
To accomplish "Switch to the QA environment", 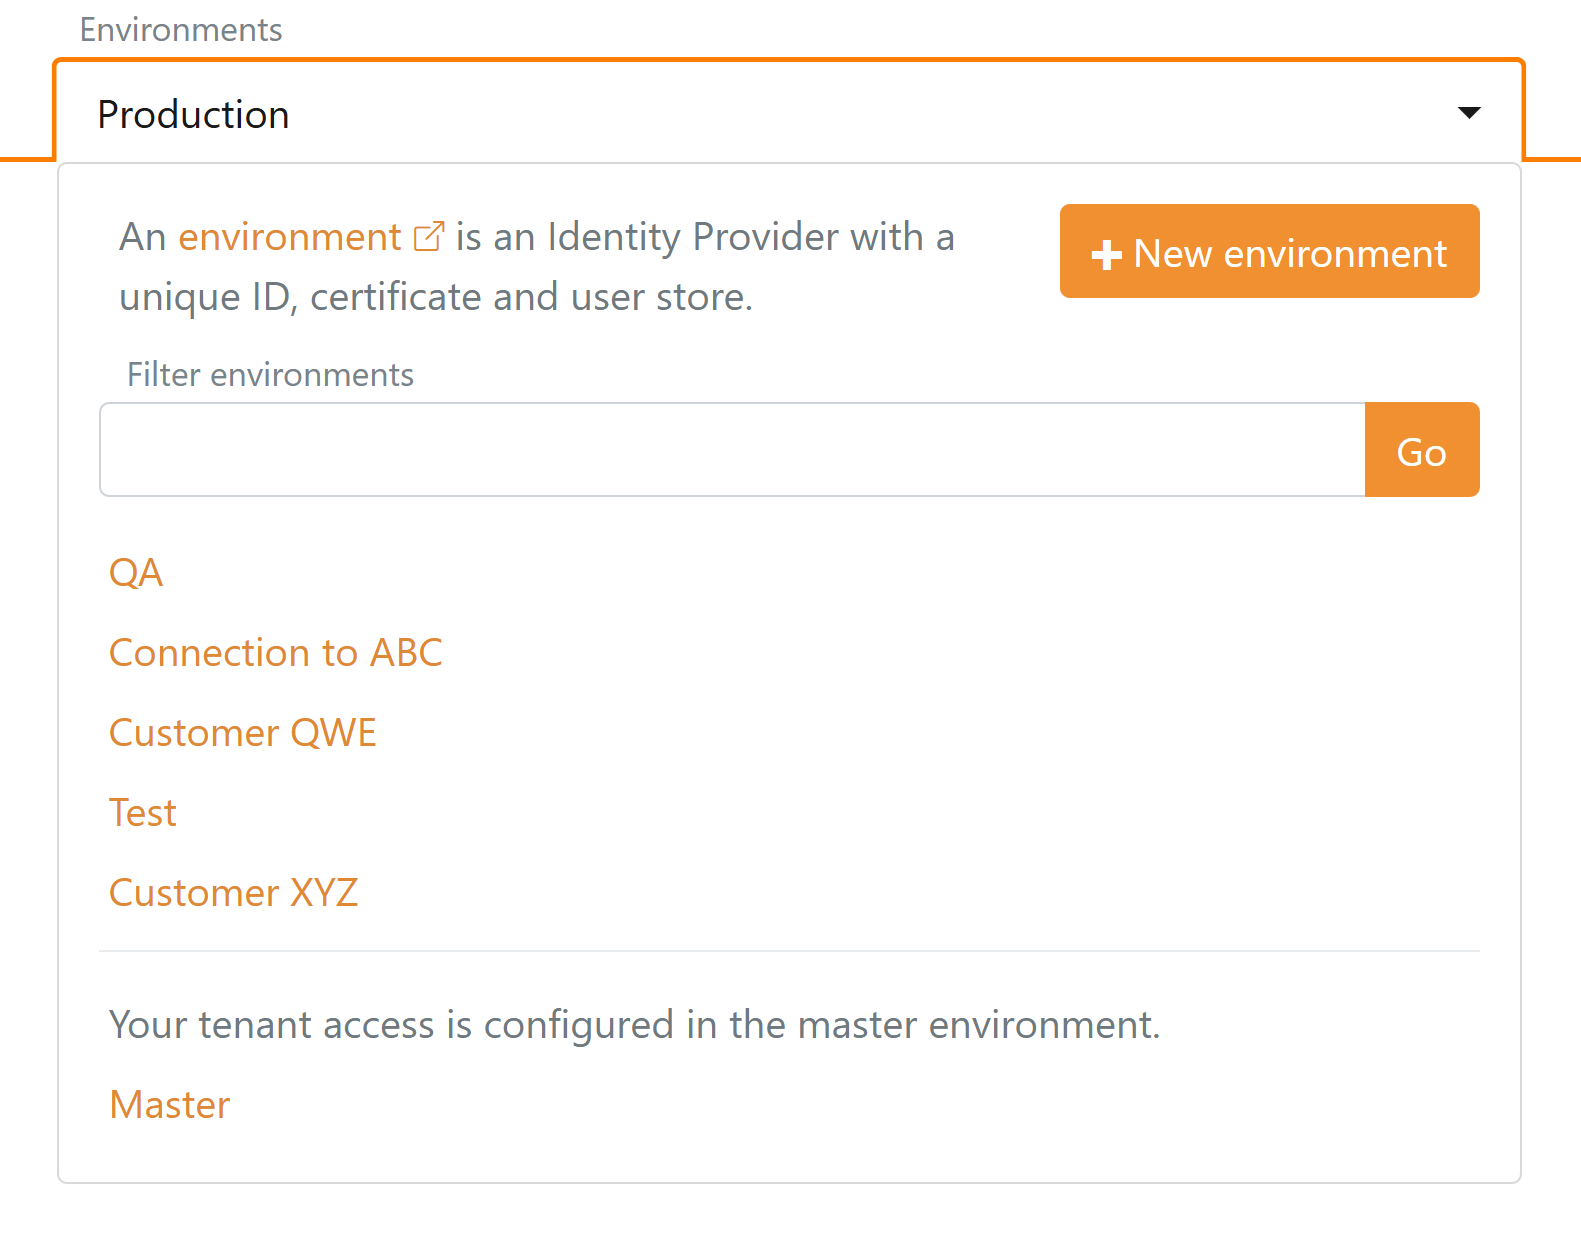I will pos(136,573).
